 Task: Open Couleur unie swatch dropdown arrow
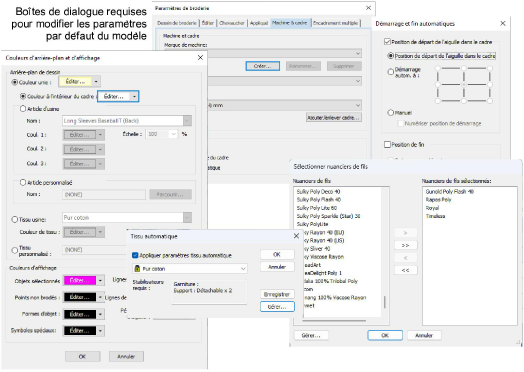click(96, 82)
